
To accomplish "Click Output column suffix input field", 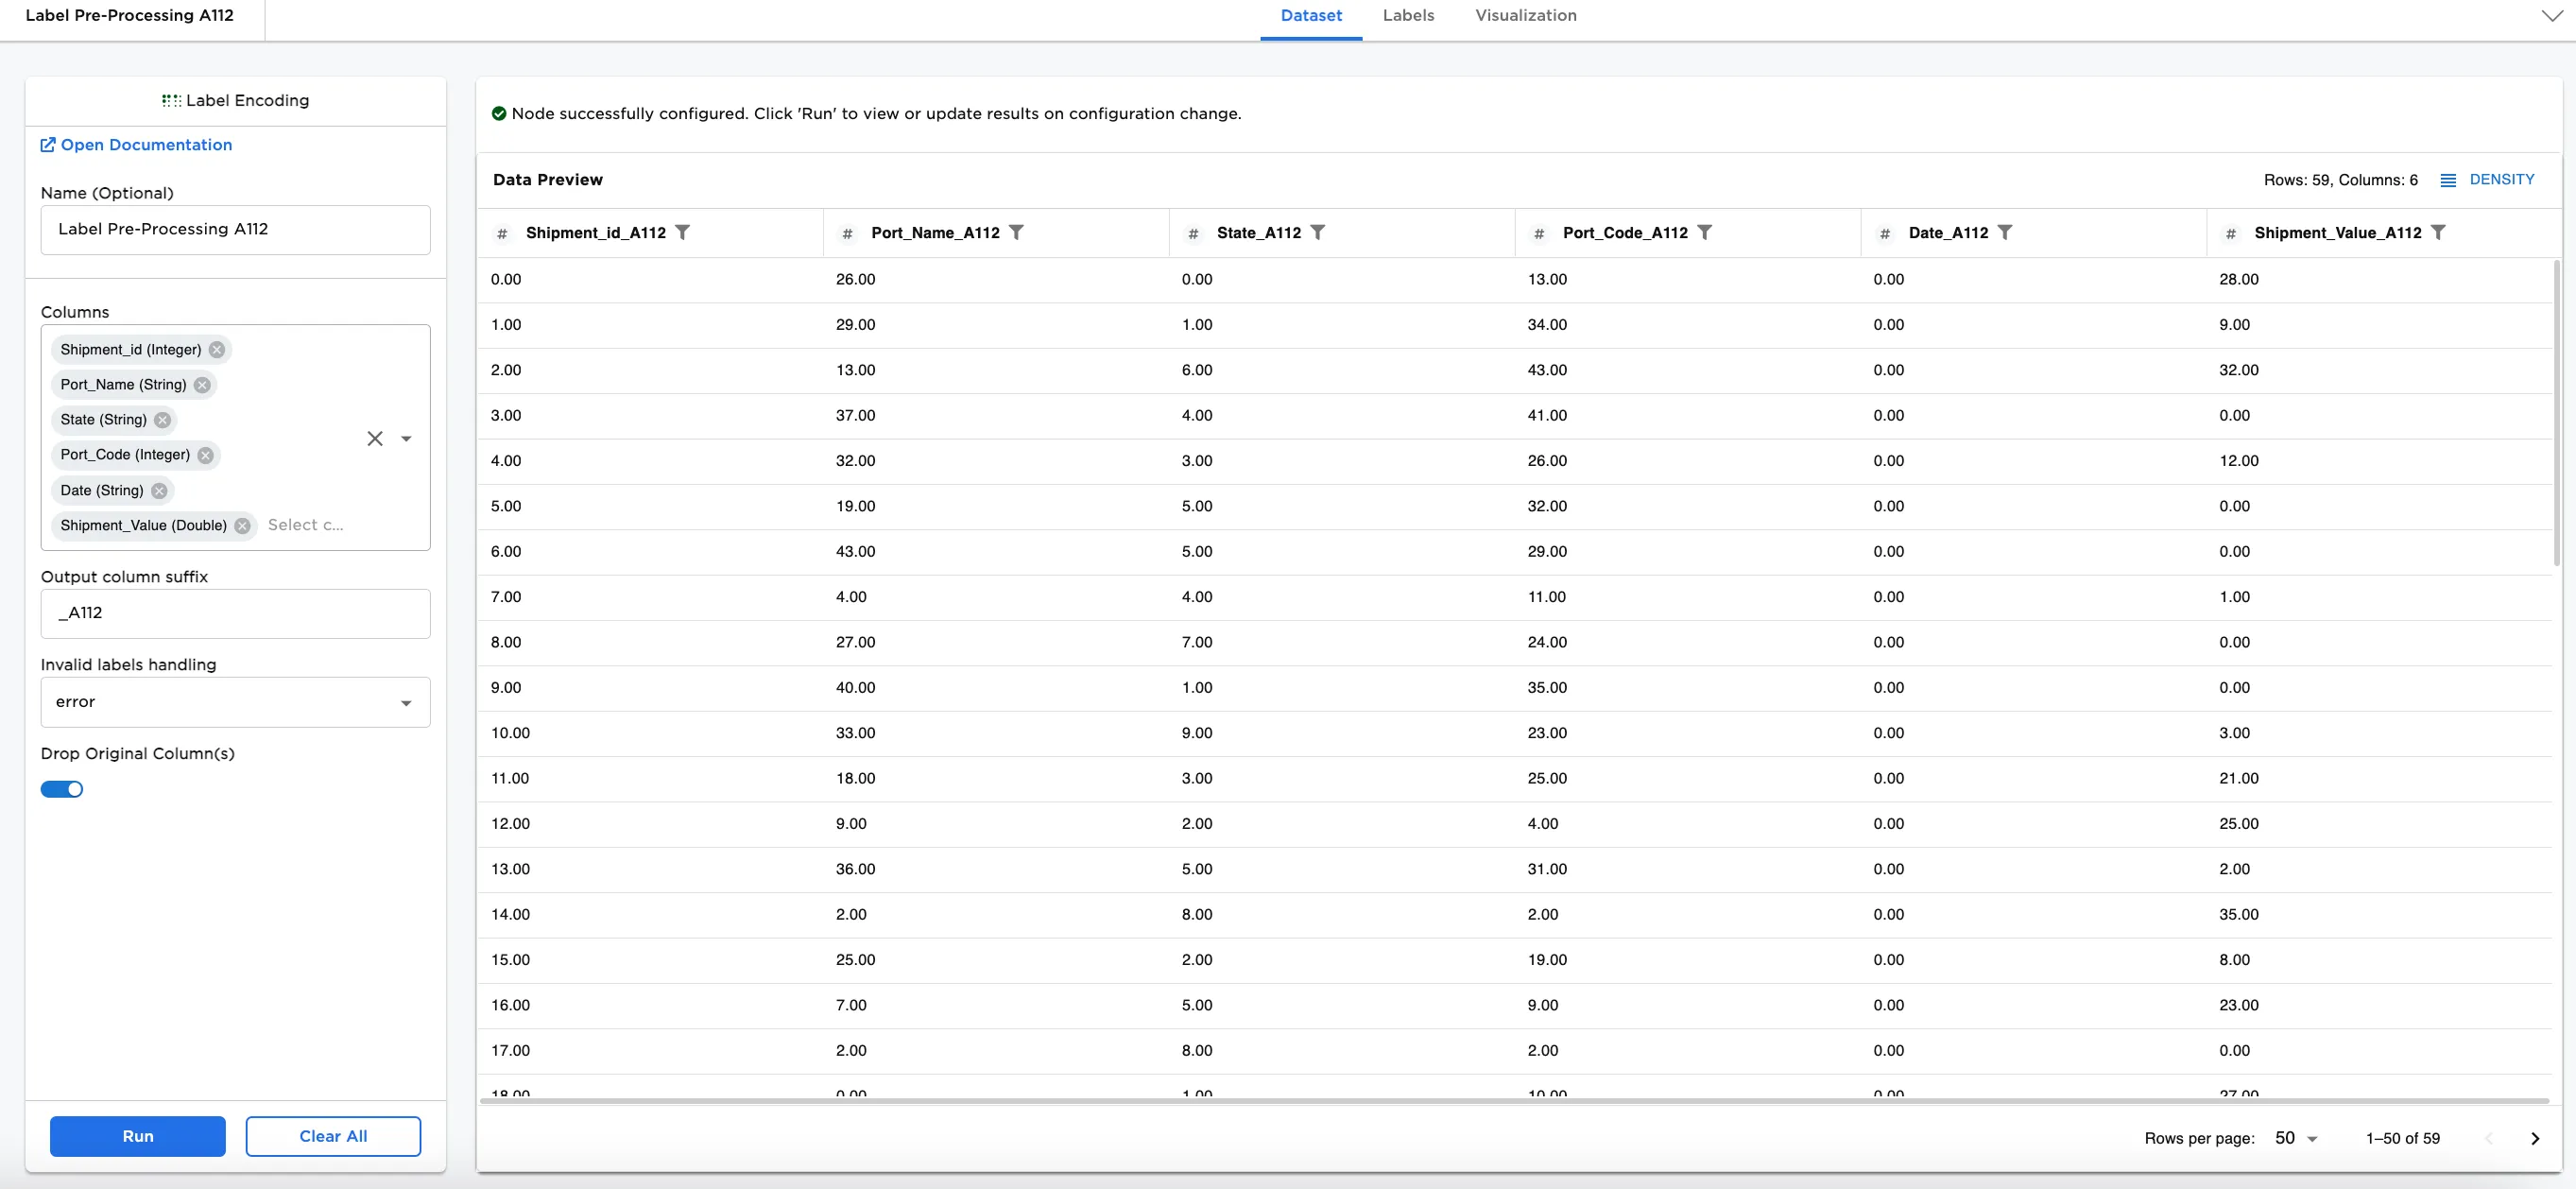I will coord(235,613).
